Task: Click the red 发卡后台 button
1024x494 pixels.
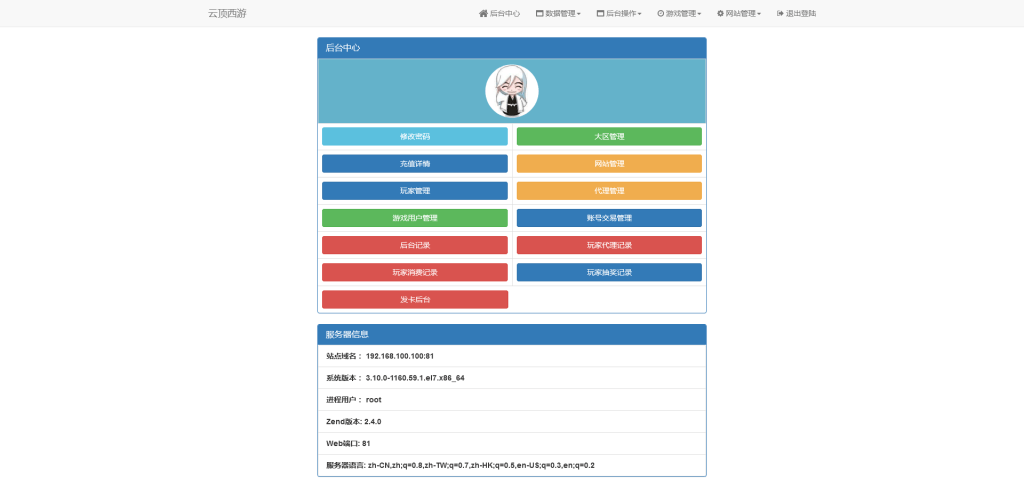Action: 414,299
